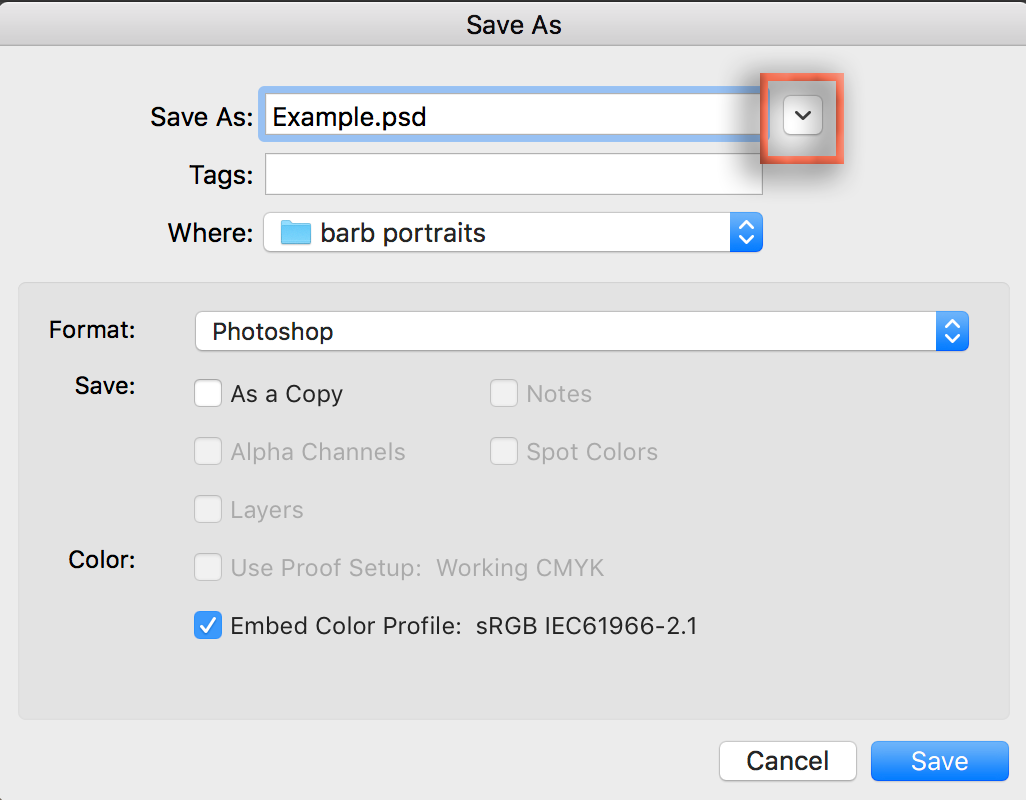Click the Save As dialog title bar

click(513, 24)
